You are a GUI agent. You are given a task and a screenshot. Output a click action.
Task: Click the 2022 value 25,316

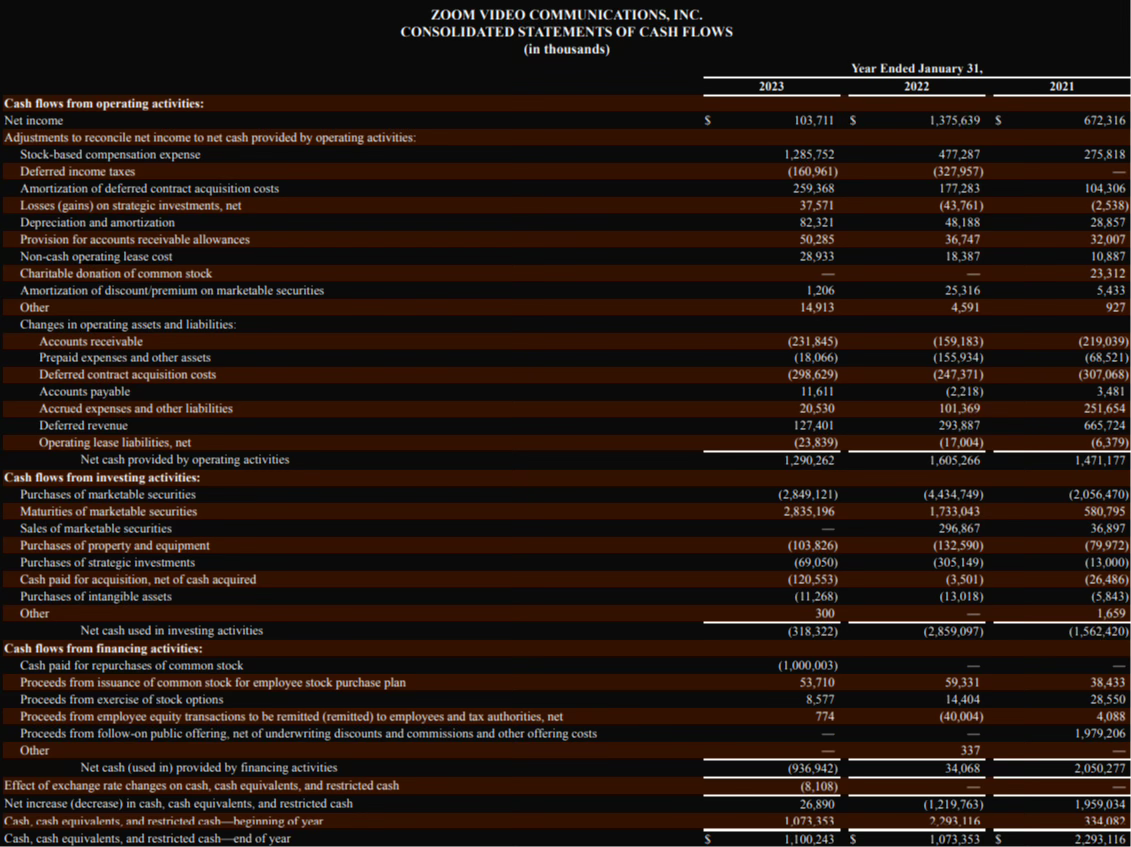pos(962,290)
